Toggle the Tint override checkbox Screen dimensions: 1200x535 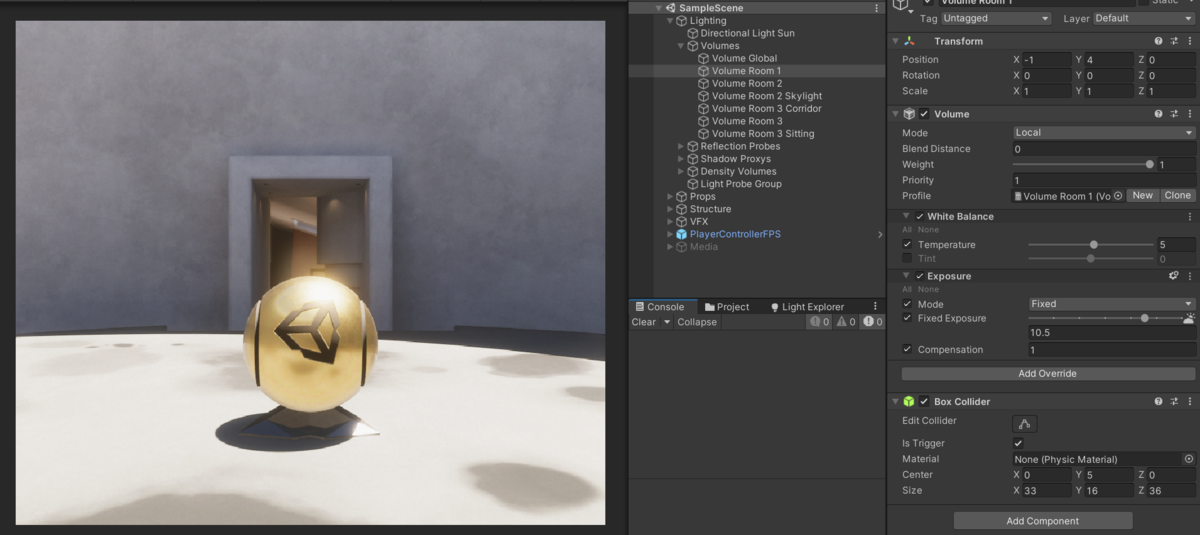pyautogui.click(x=907, y=259)
